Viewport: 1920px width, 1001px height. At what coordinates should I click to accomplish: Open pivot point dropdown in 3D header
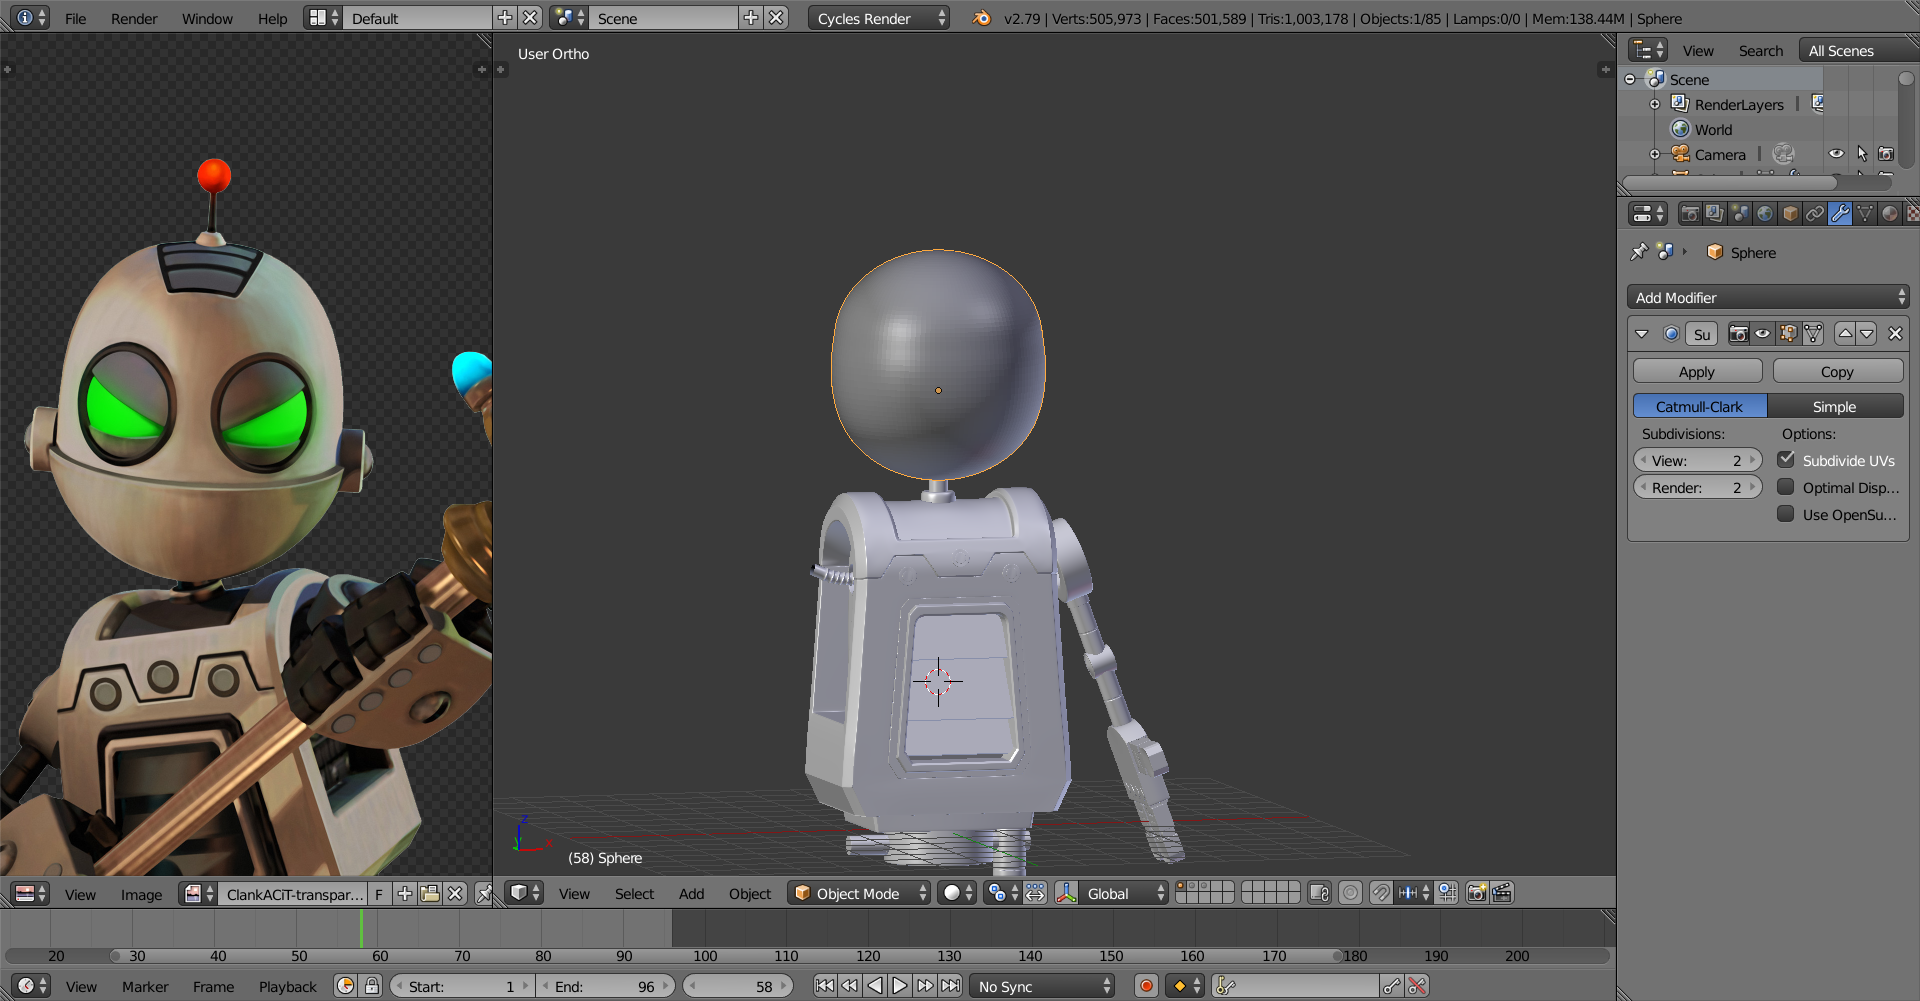[x=1002, y=893]
